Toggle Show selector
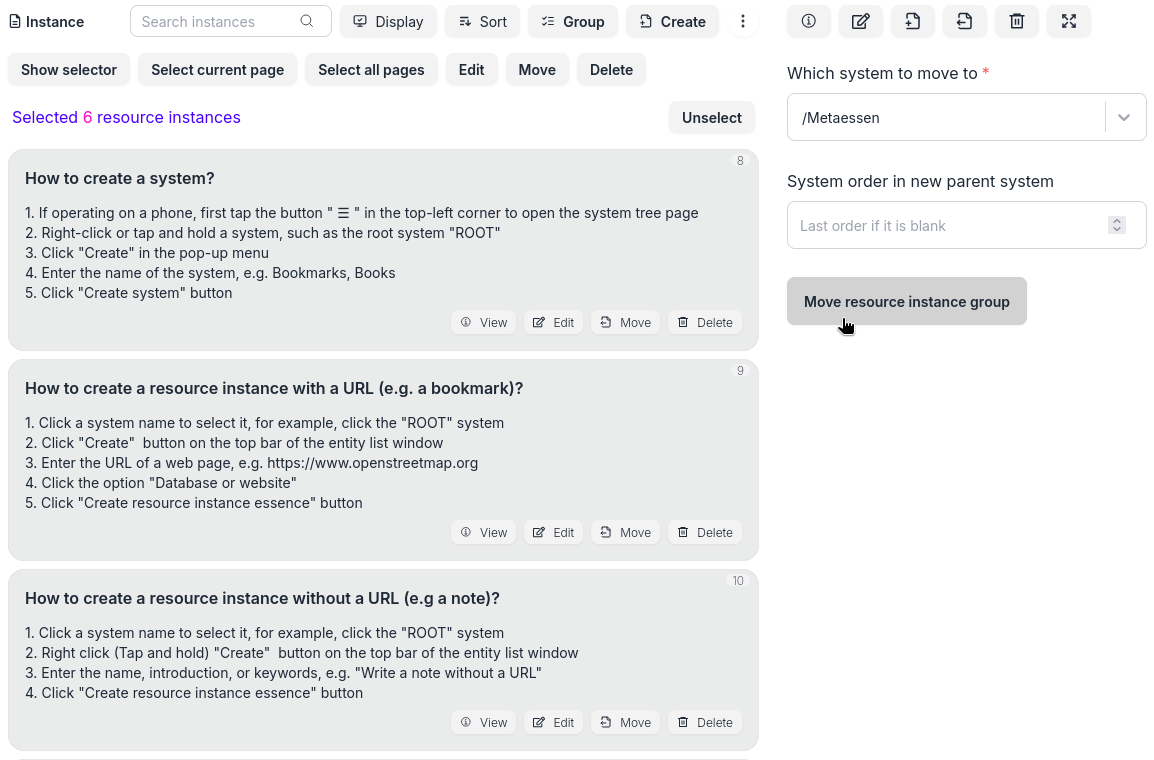Viewport: 1154px width, 760px height. click(x=69, y=70)
